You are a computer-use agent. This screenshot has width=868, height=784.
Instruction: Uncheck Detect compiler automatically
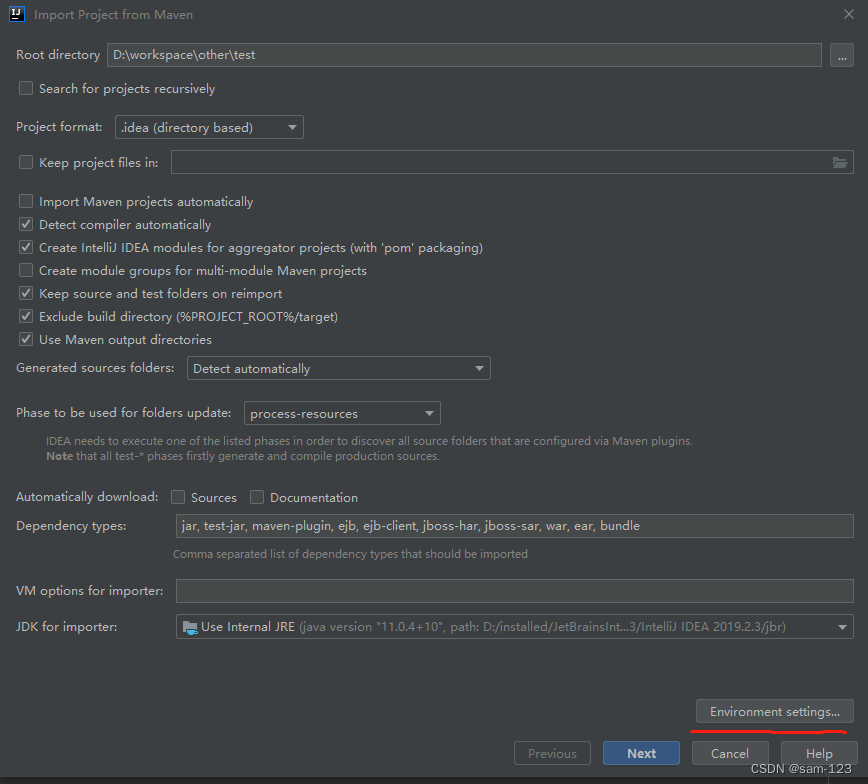[26, 224]
